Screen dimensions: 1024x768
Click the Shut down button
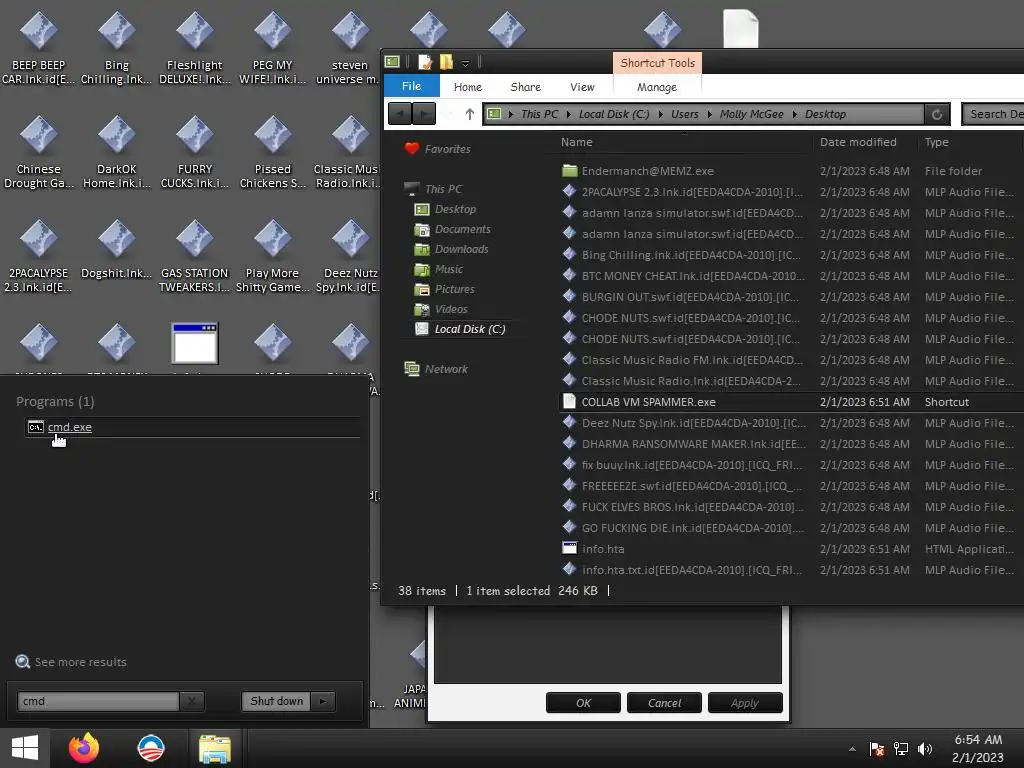276,701
